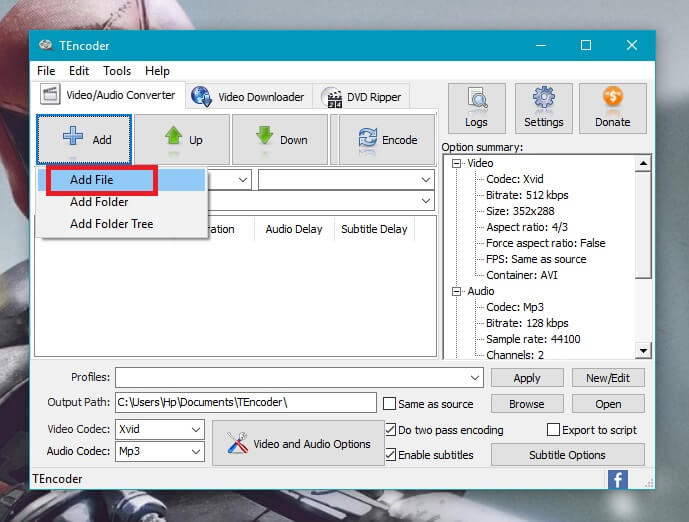The height and width of the screenshot is (522, 689).
Task: Open the Audio Codec Mp3 dropdown
Action: click(160, 451)
